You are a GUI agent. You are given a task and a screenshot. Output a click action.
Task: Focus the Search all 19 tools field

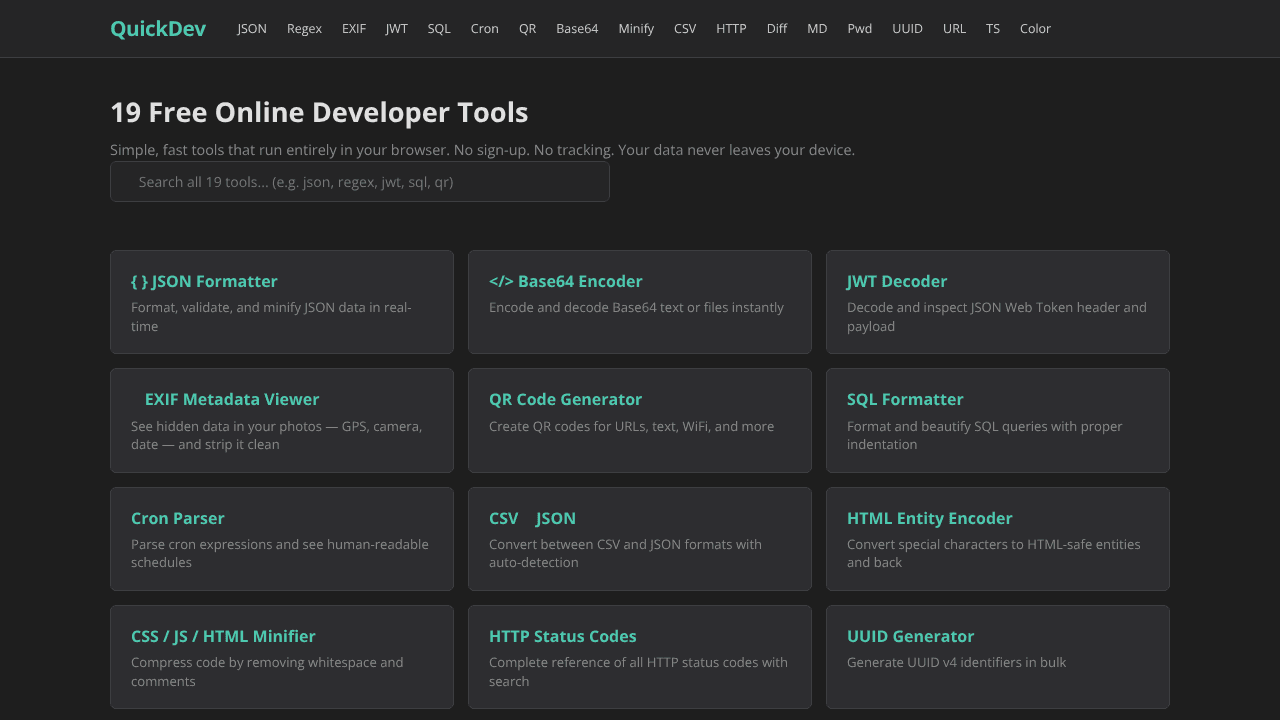click(x=360, y=182)
